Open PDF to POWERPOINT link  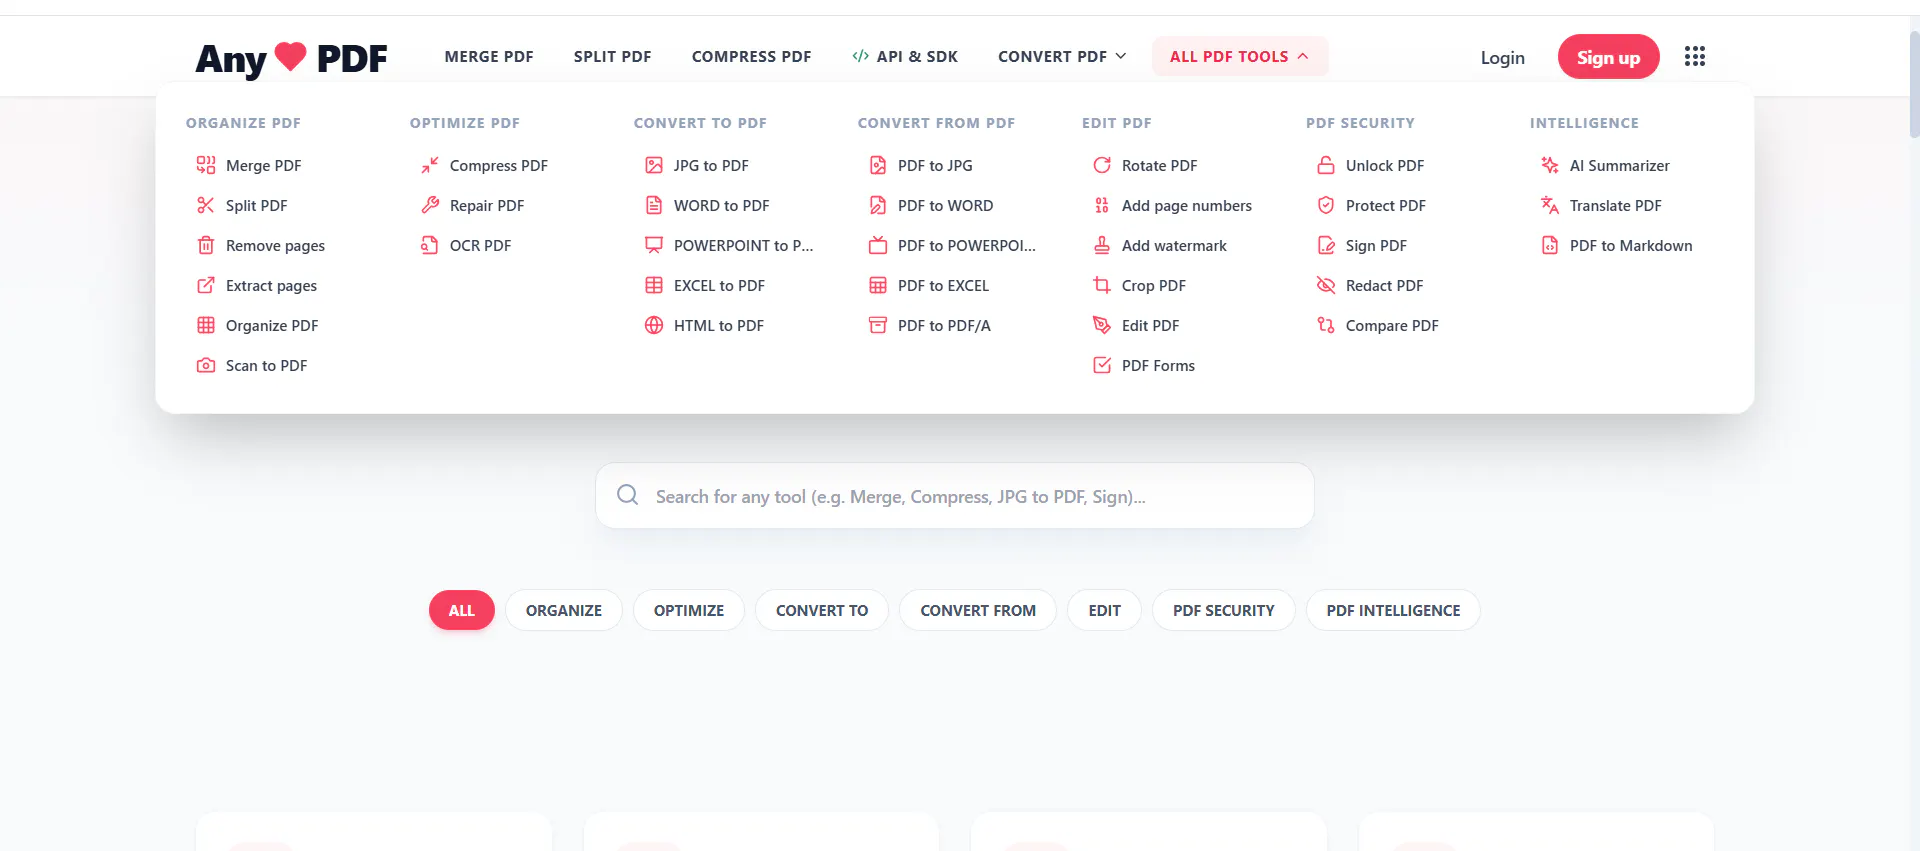(x=952, y=245)
